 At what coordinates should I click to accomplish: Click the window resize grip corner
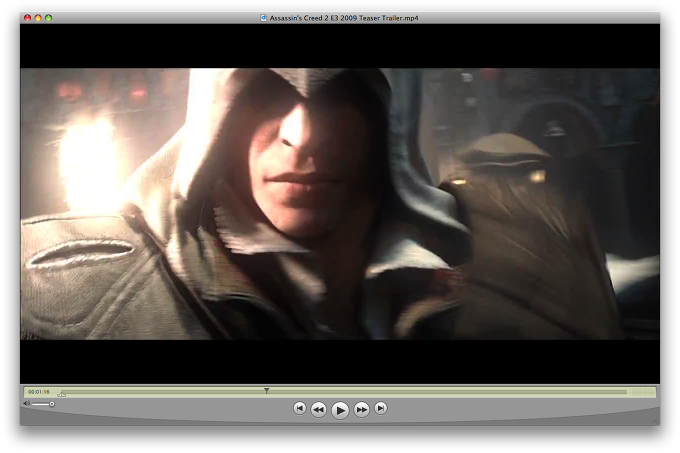click(x=655, y=420)
